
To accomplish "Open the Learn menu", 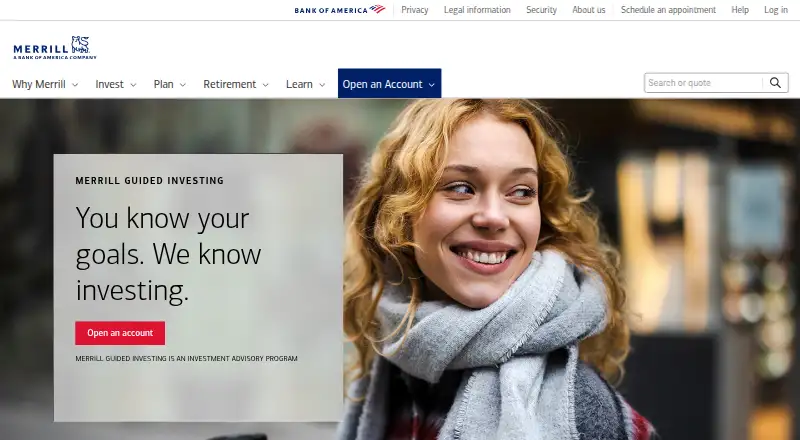I will coord(306,84).
